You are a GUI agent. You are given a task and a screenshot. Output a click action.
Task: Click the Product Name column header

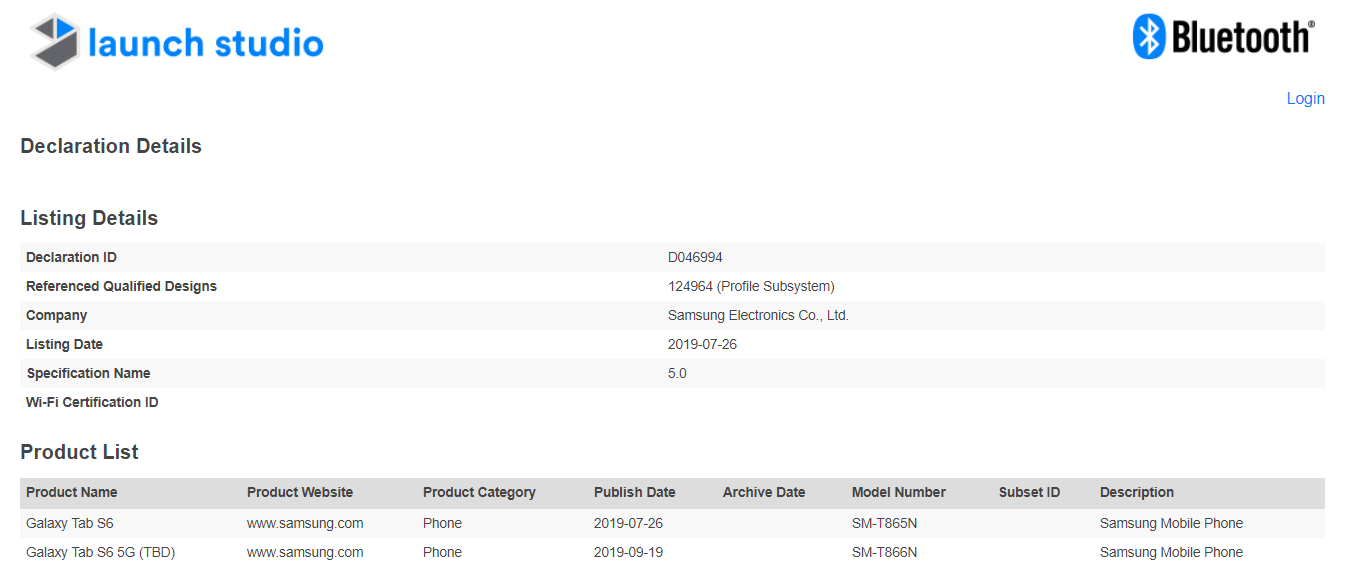click(x=71, y=492)
